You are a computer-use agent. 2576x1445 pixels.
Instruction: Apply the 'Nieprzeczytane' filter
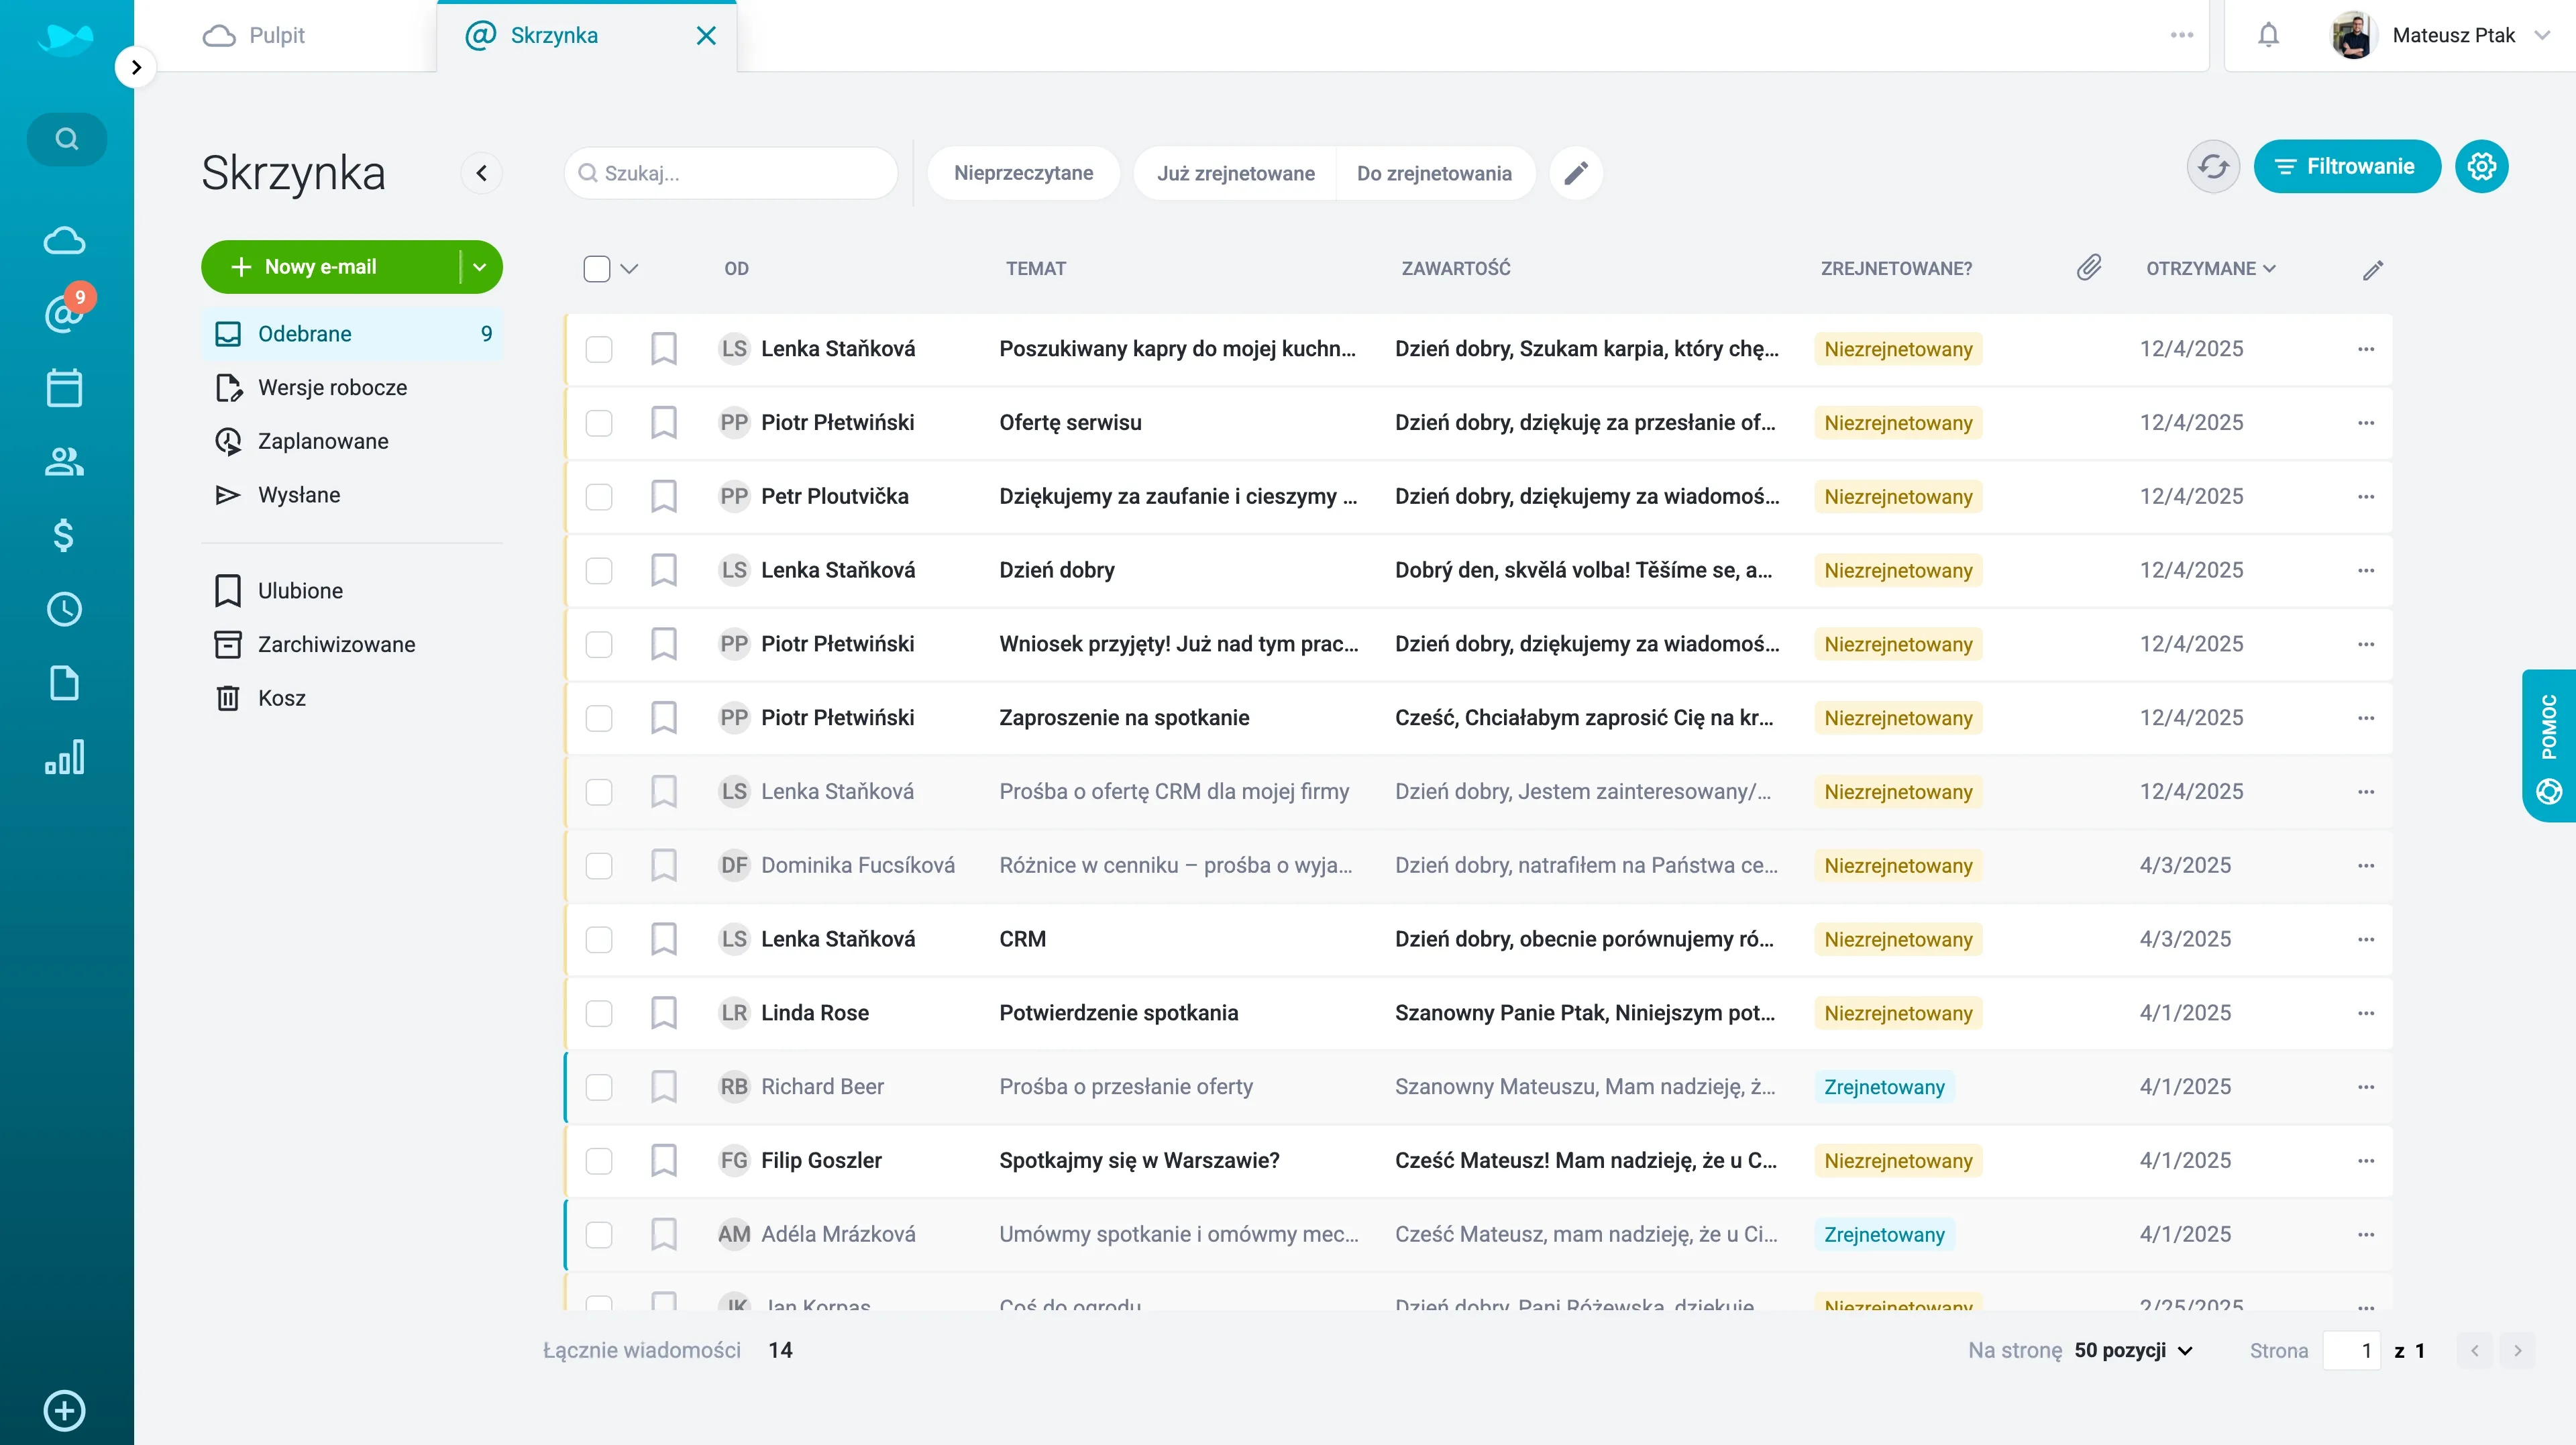[x=1023, y=173]
